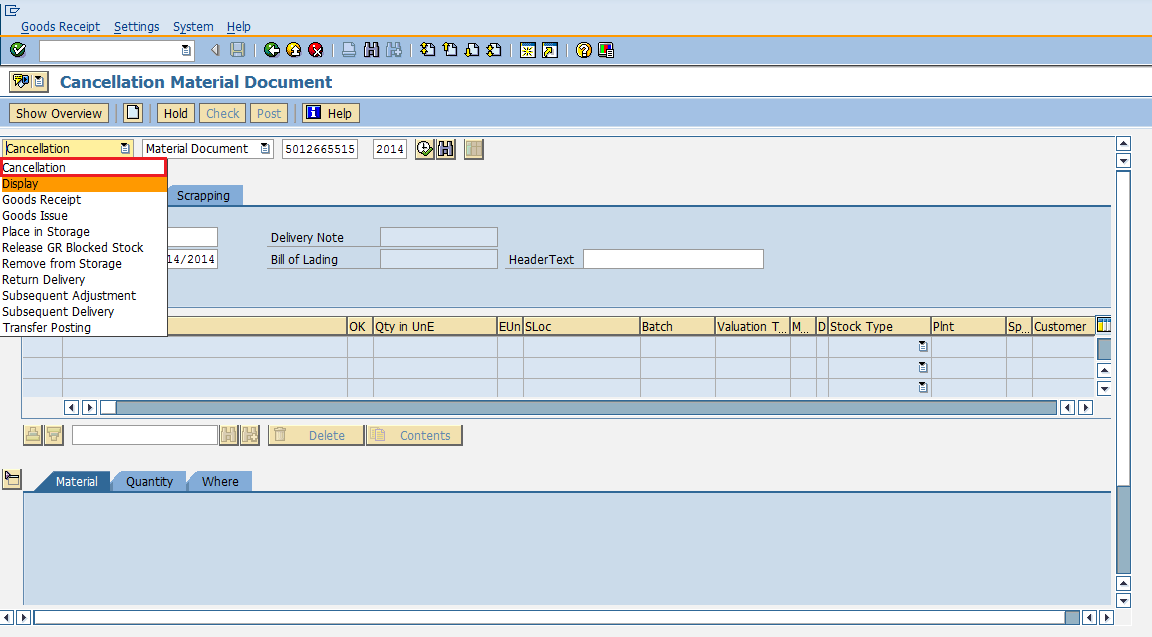
Task: Click the material document number field 5012665515
Action: point(320,149)
